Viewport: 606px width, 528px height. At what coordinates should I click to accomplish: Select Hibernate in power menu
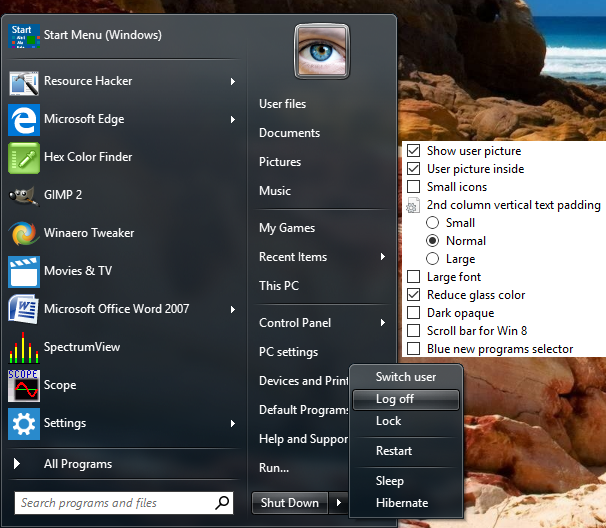402,503
